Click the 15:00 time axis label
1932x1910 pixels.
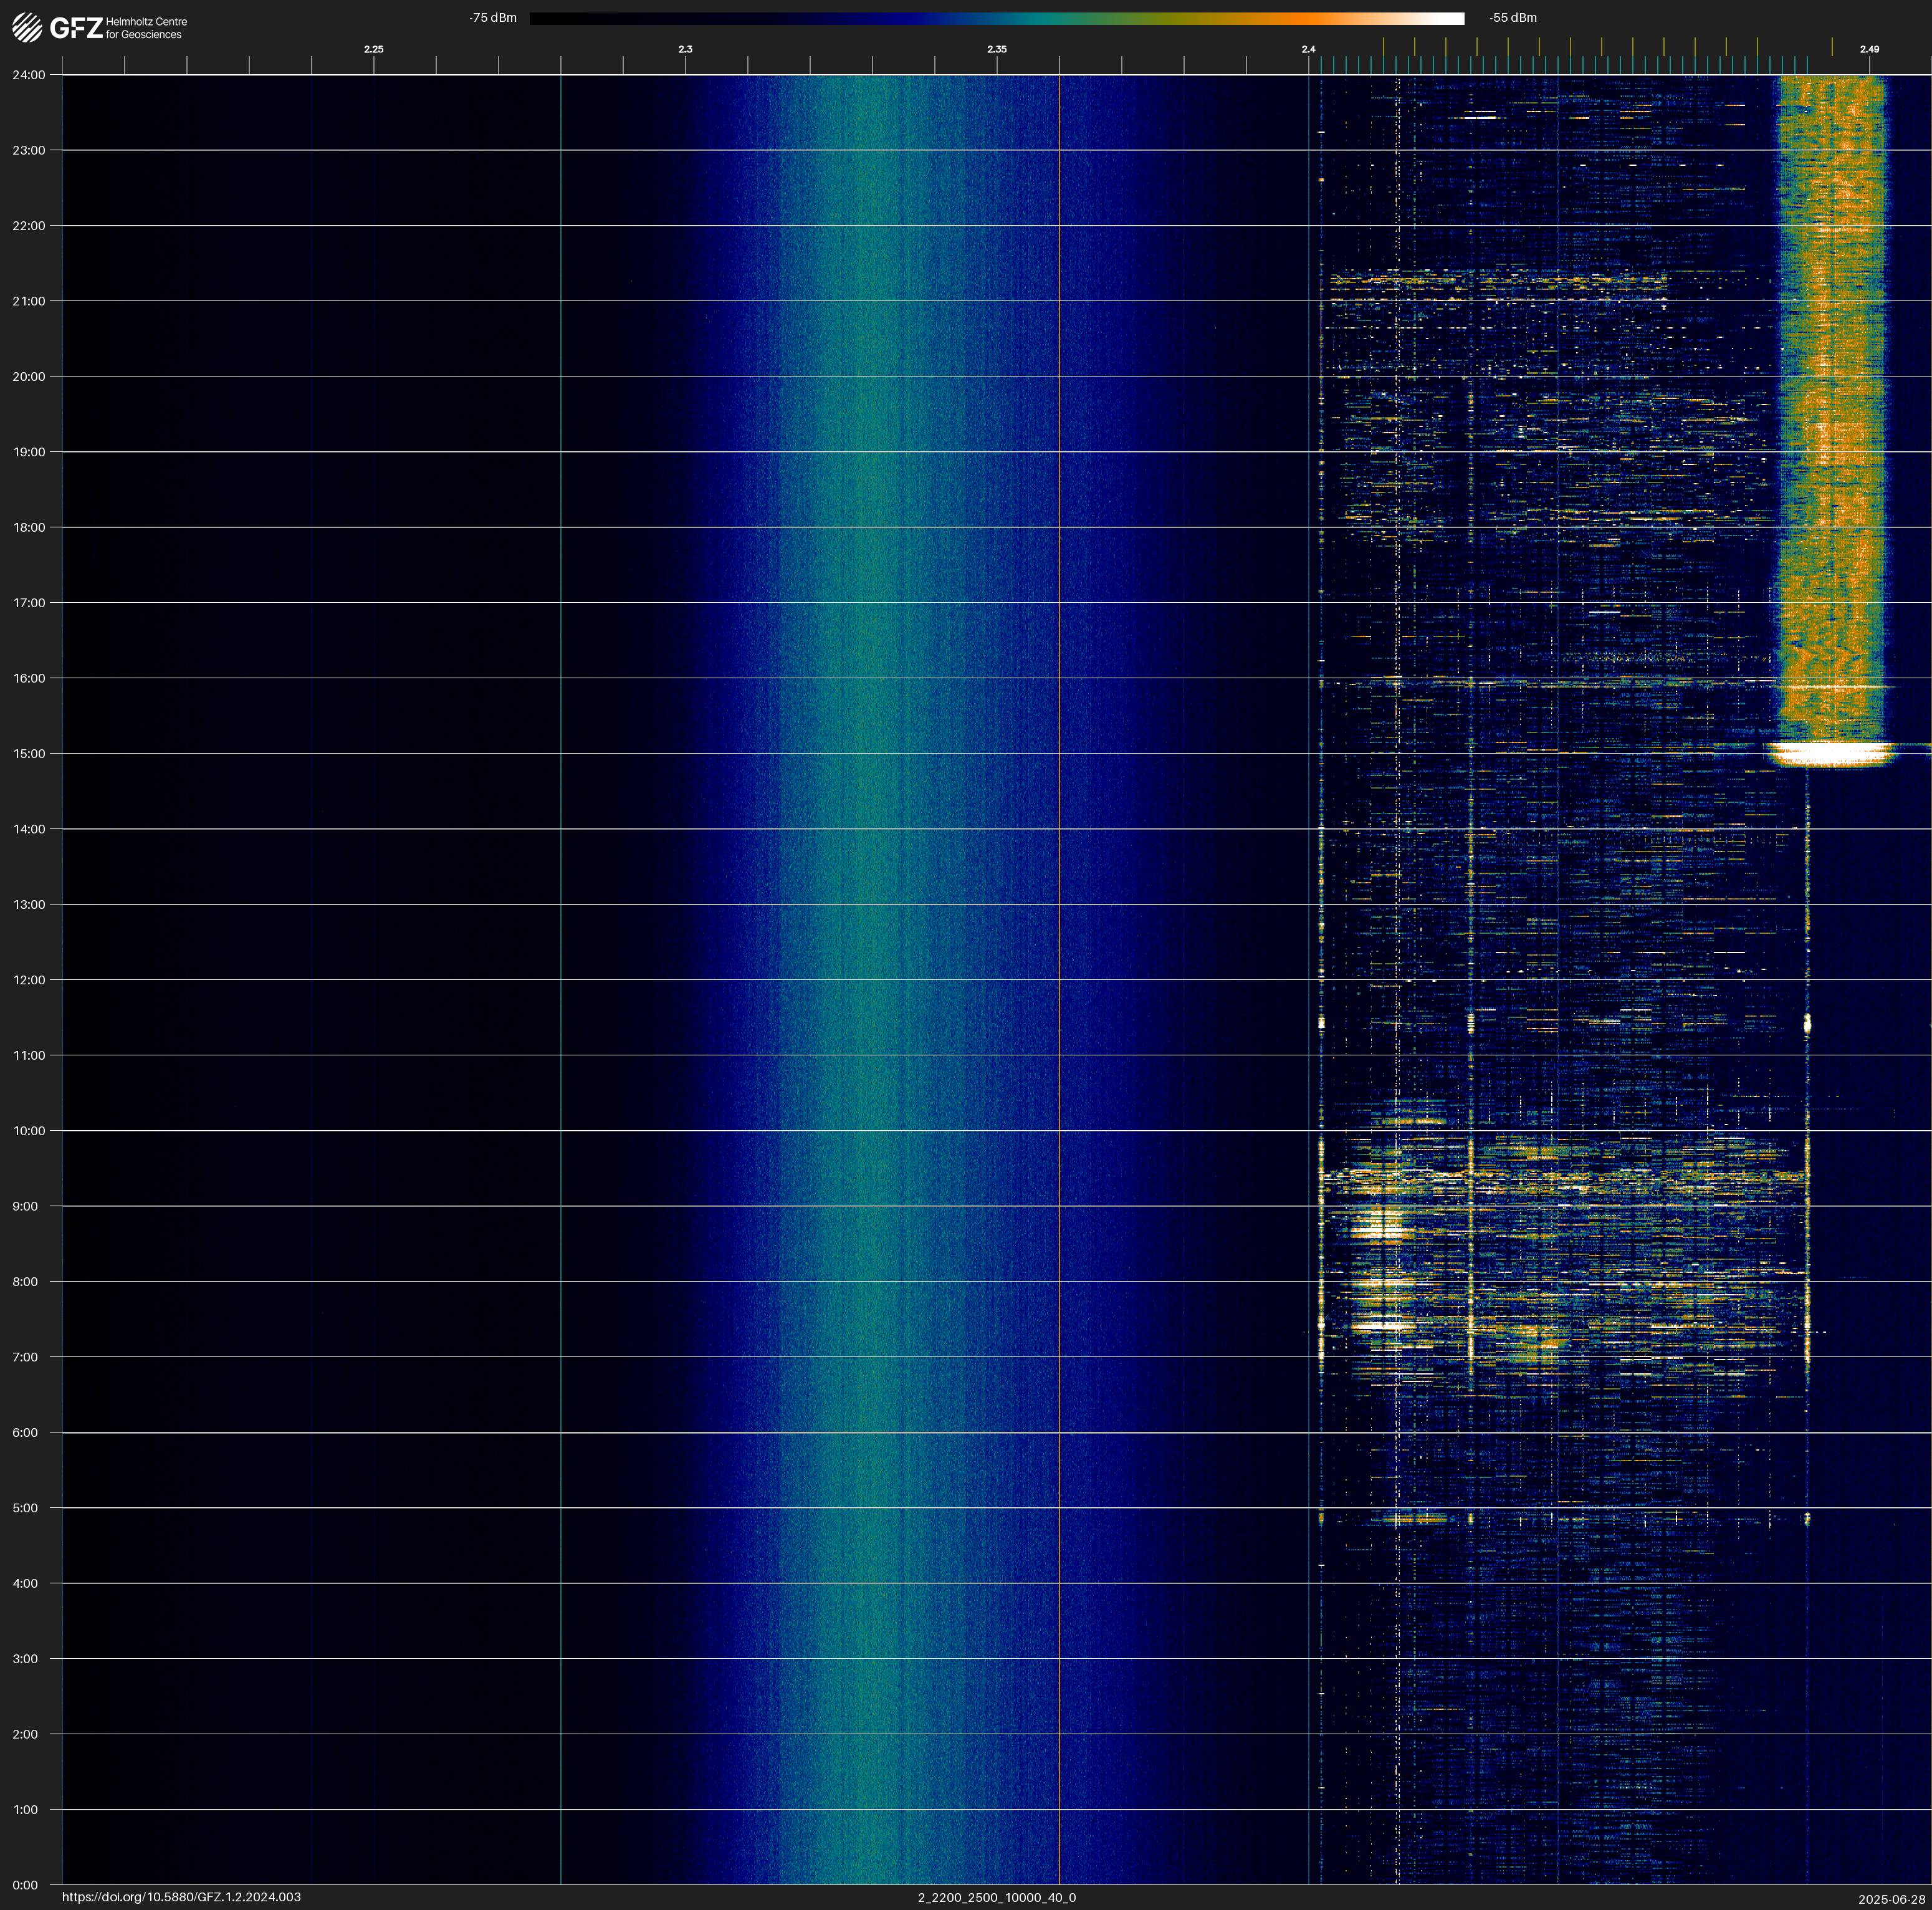[29, 754]
